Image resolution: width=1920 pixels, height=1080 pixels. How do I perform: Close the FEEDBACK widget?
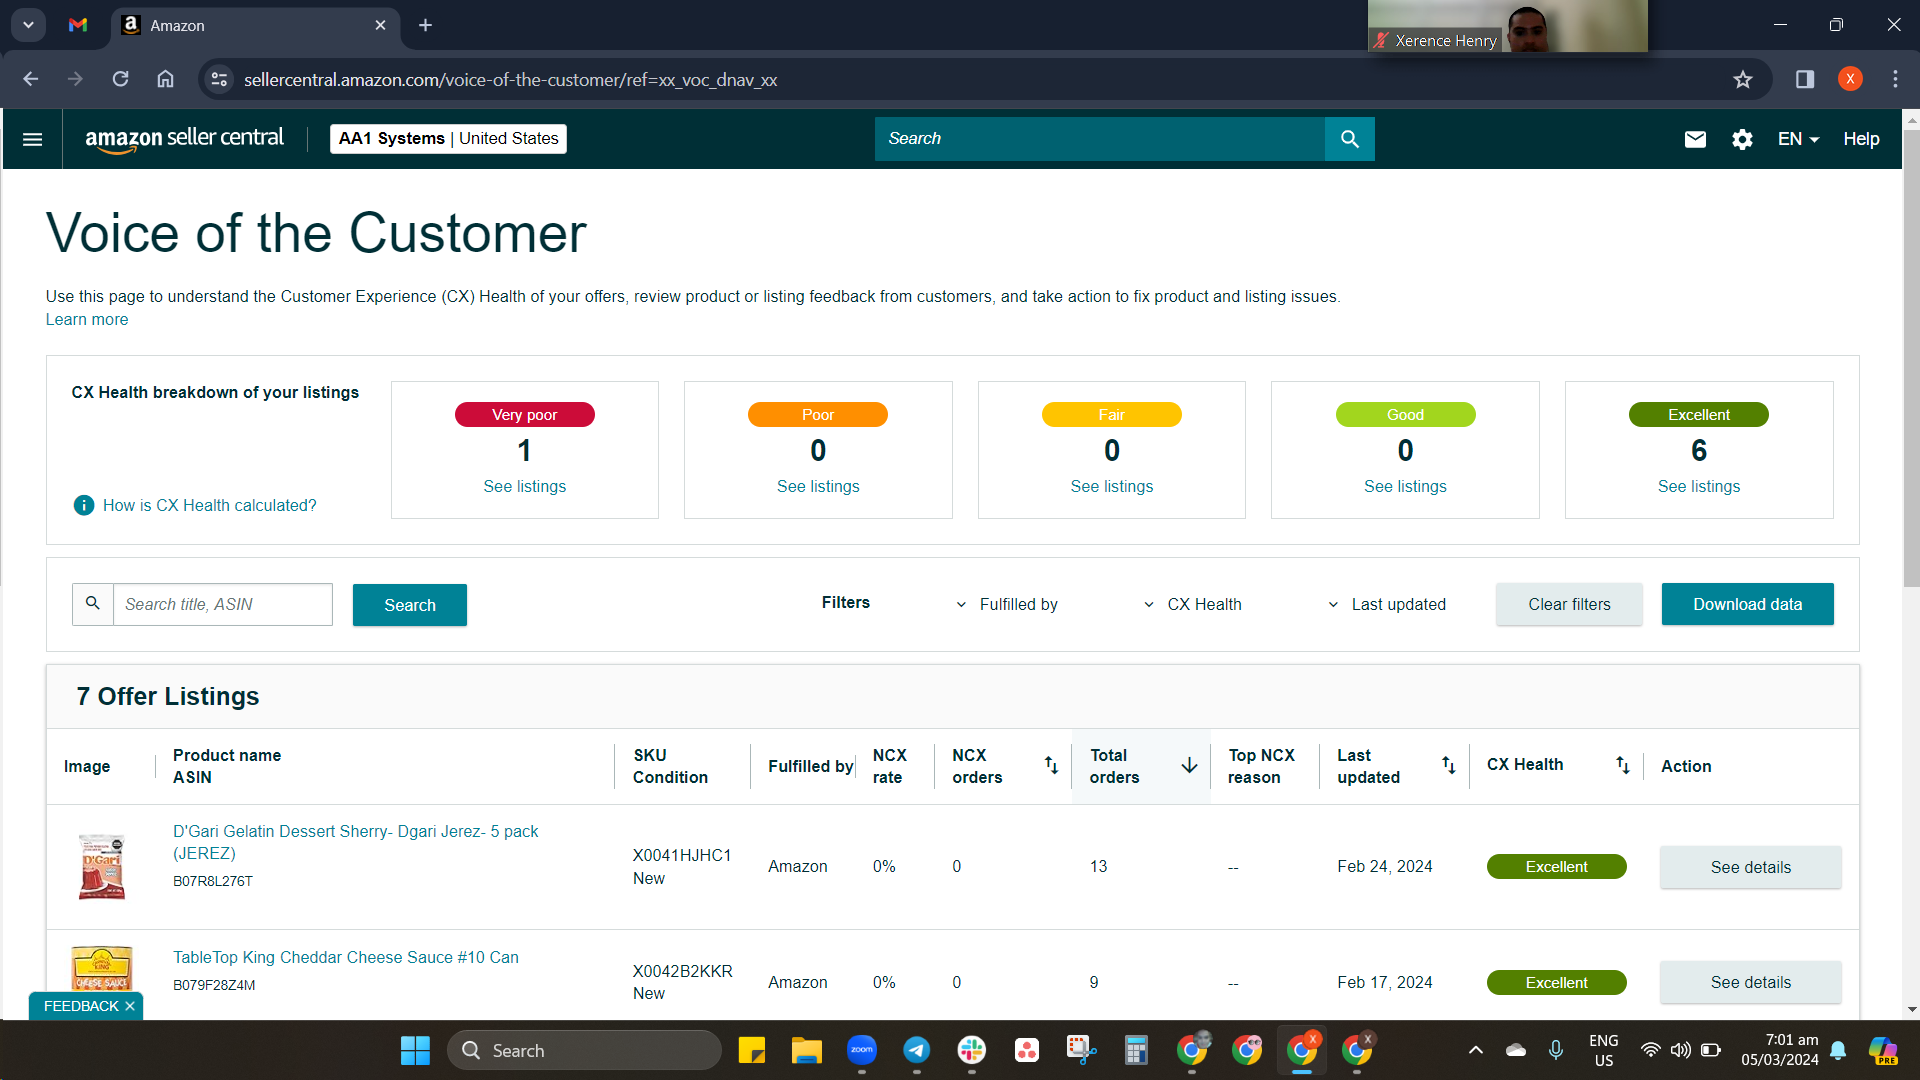coord(130,1006)
